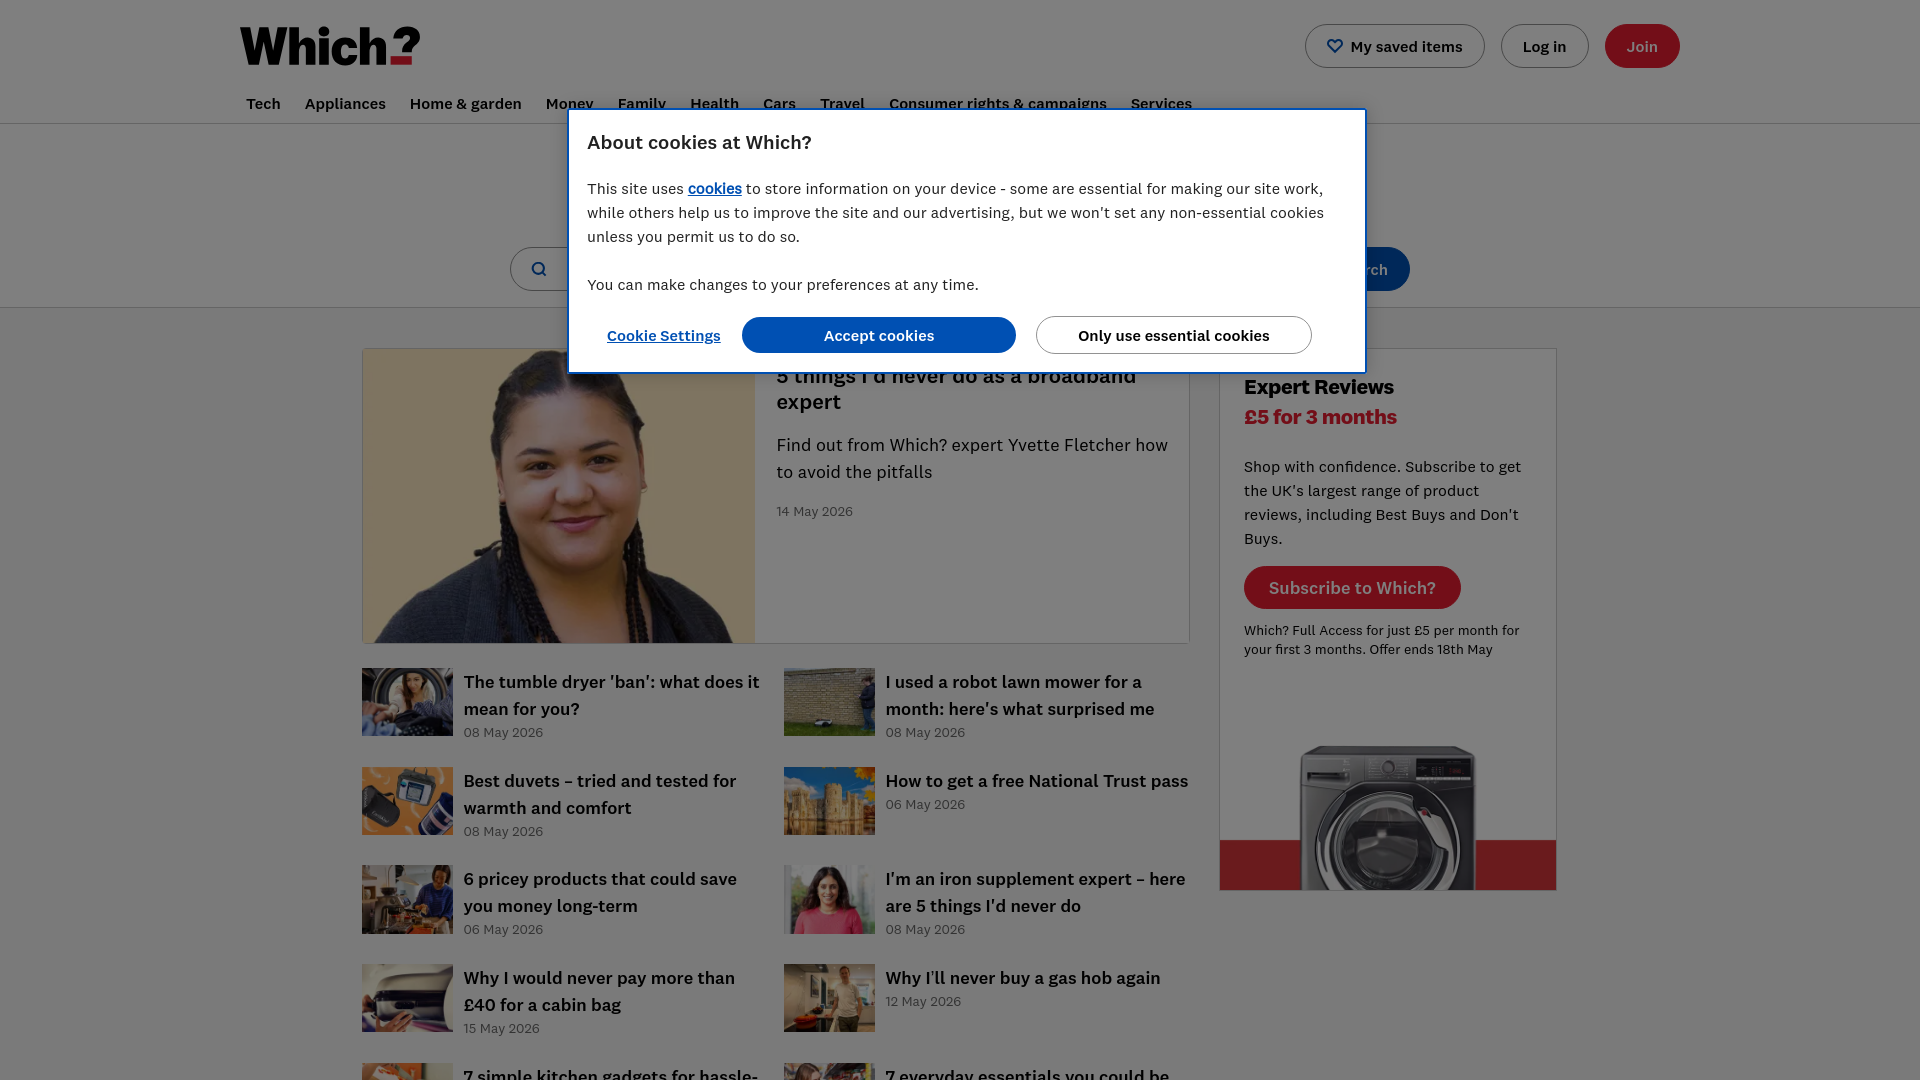Open the cabin bag article thumbnail
This screenshot has height=1080, width=1920.
click(x=407, y=998)
